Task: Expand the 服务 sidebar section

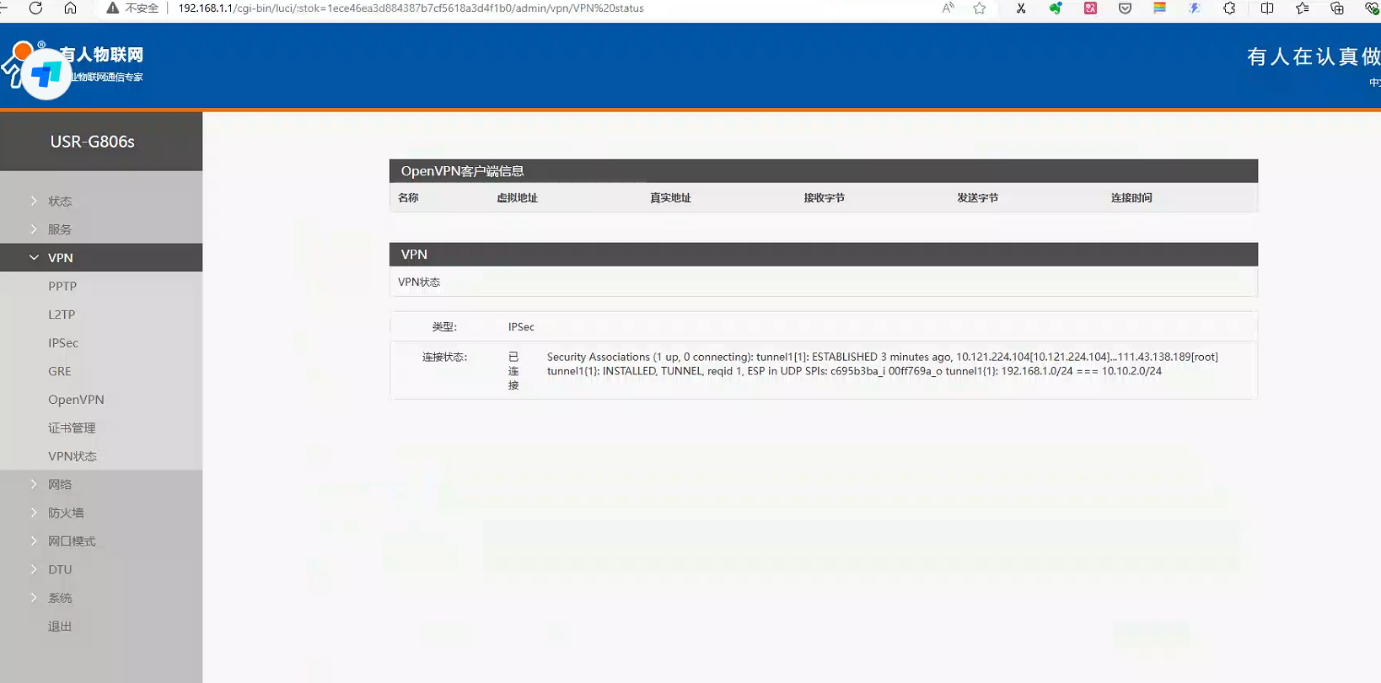Action: [60, 229]
